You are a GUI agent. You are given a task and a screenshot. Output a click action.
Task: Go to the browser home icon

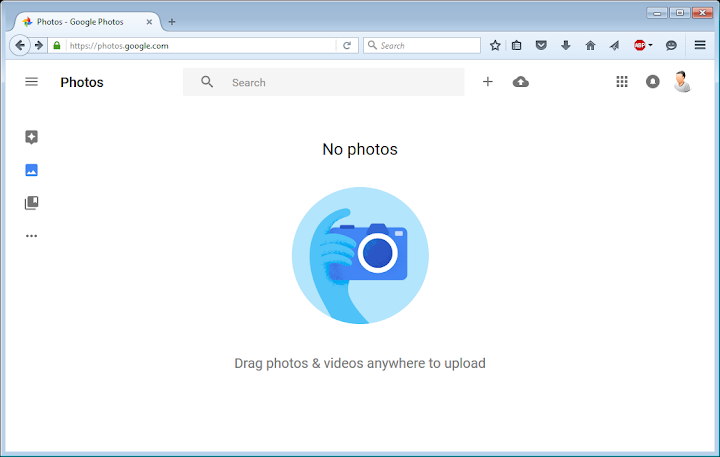[x=591, y=45]
